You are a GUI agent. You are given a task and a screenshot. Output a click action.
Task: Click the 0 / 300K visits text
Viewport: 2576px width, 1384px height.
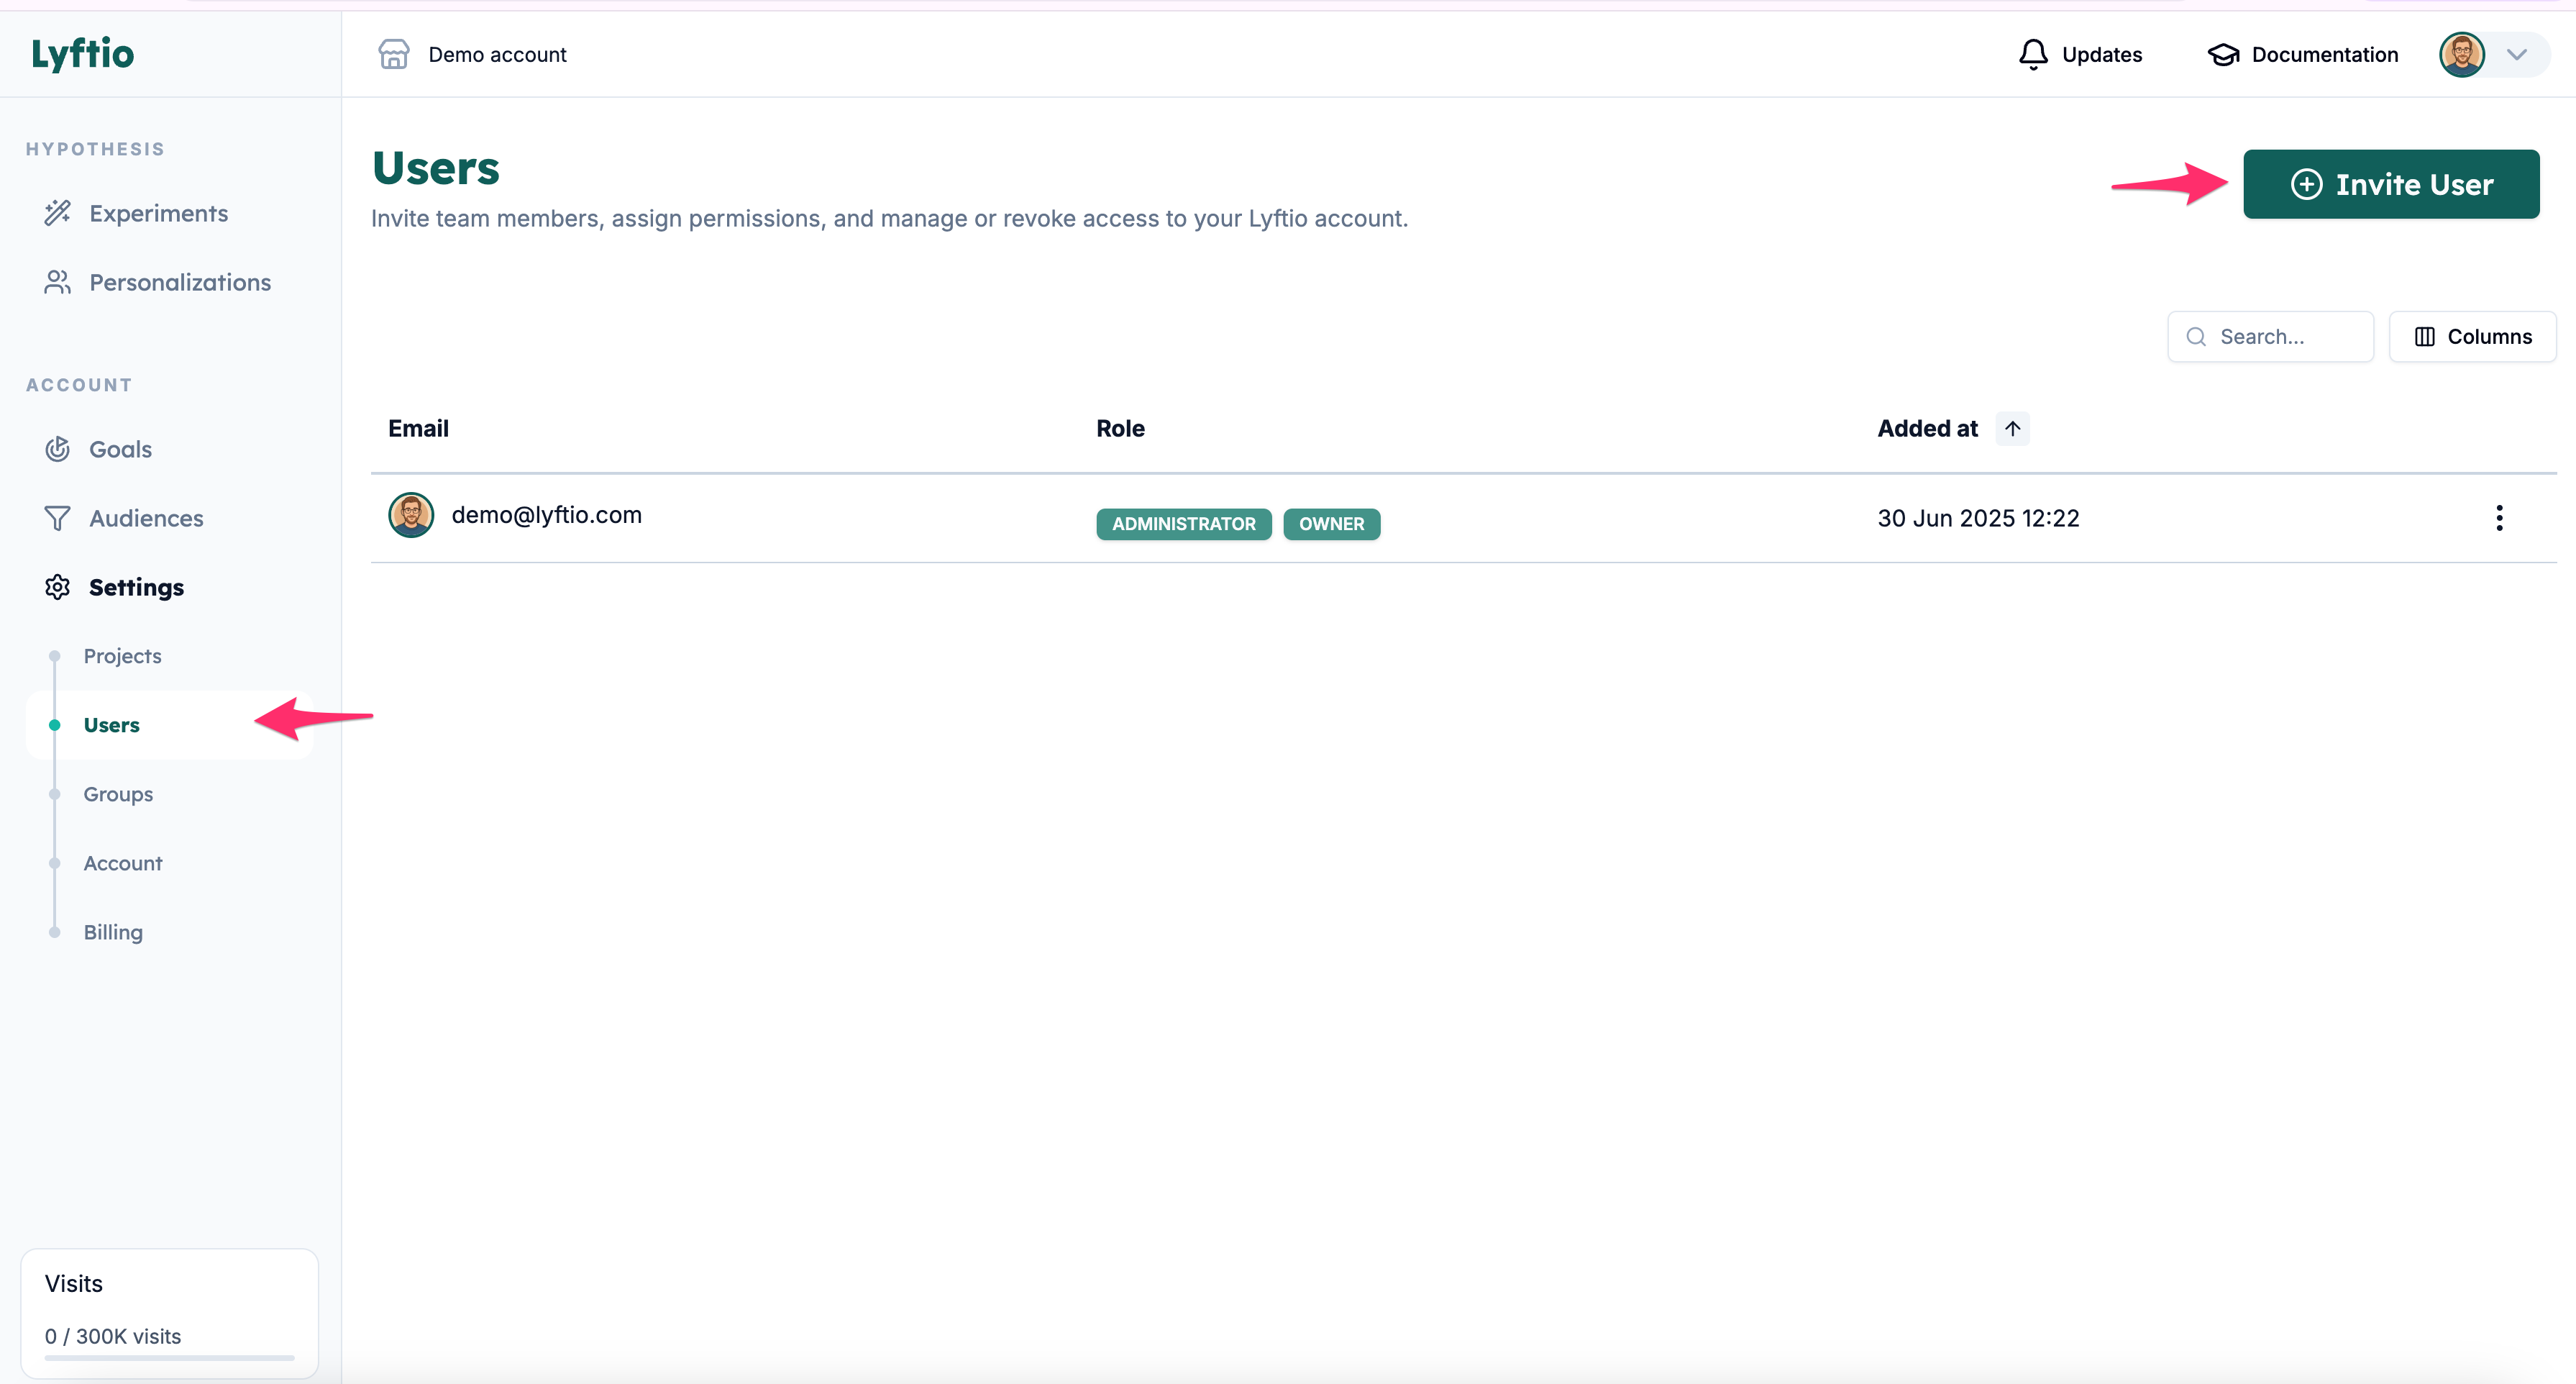pyautogui.click(x=113, y=1336)
